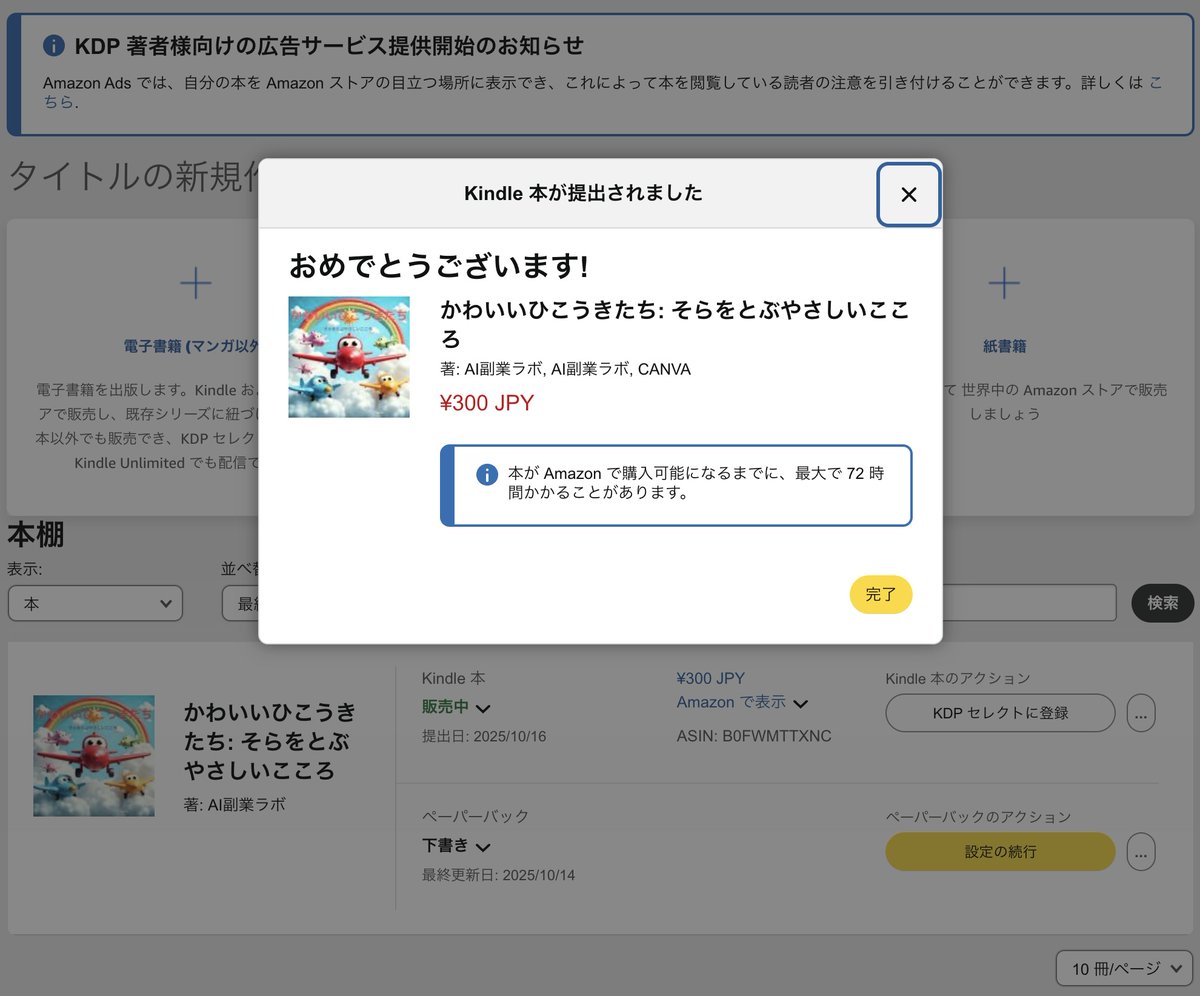The image size is (1200, 996).
Task: Open the 表示 filter dropdown showing 本
Action: pos(95,603)
